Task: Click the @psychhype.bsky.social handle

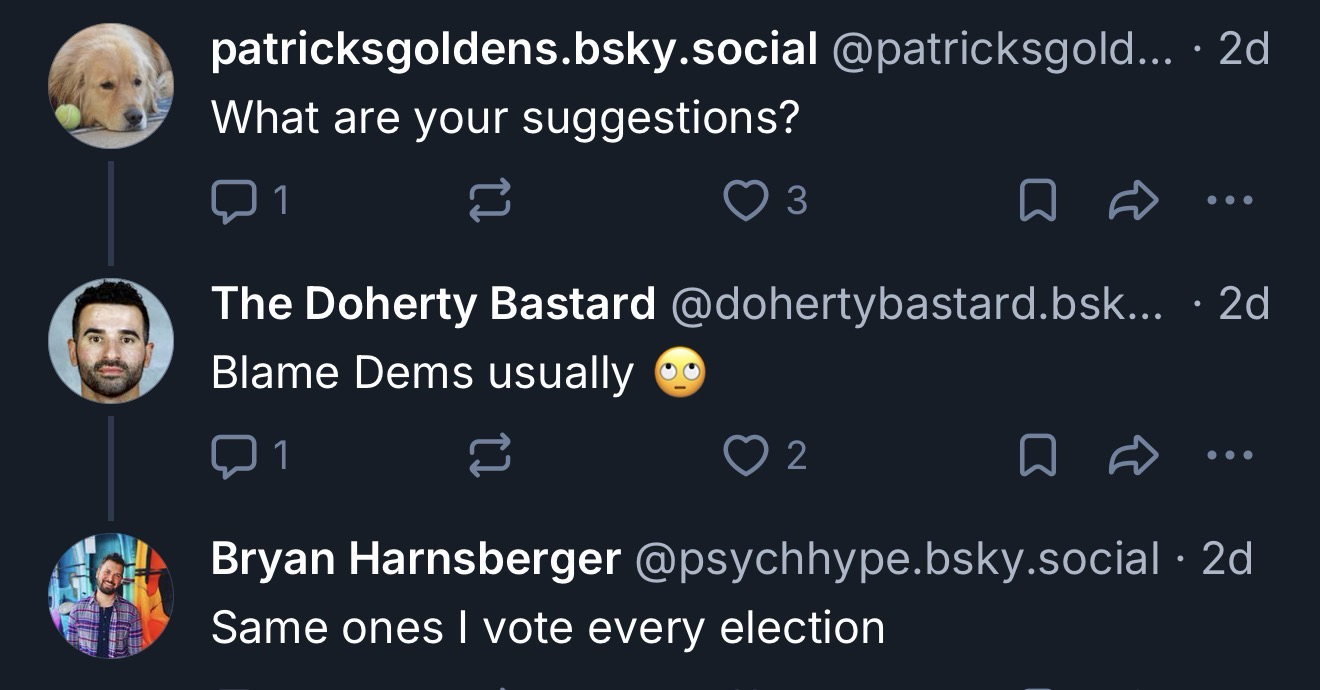Action: tap(897, 559)
